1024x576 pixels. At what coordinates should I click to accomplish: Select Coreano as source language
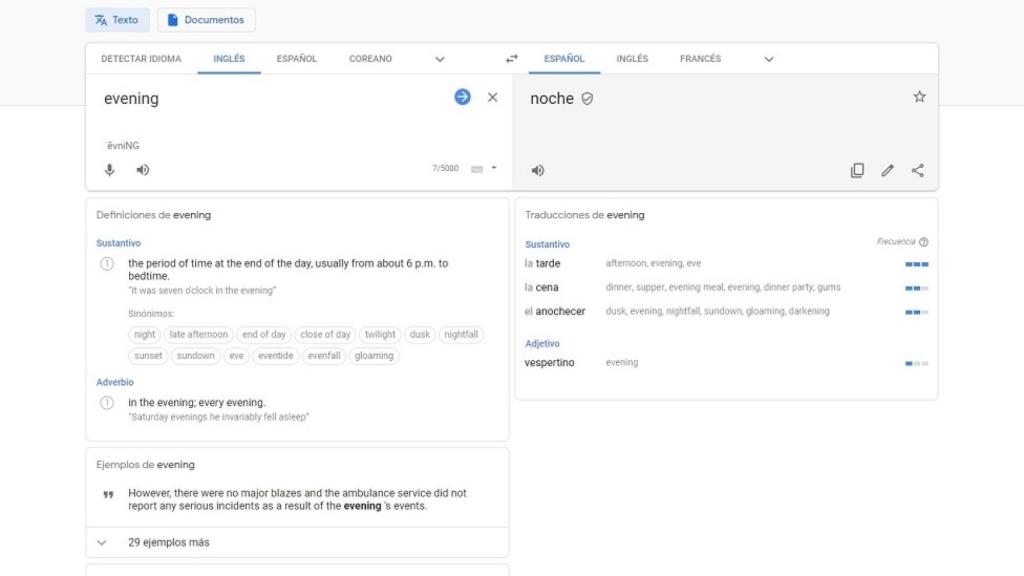coord(369,59)
